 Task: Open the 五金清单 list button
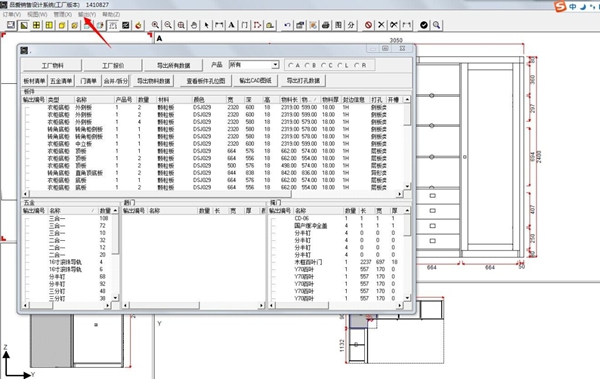pyautogui.click(x=61, y=81)
